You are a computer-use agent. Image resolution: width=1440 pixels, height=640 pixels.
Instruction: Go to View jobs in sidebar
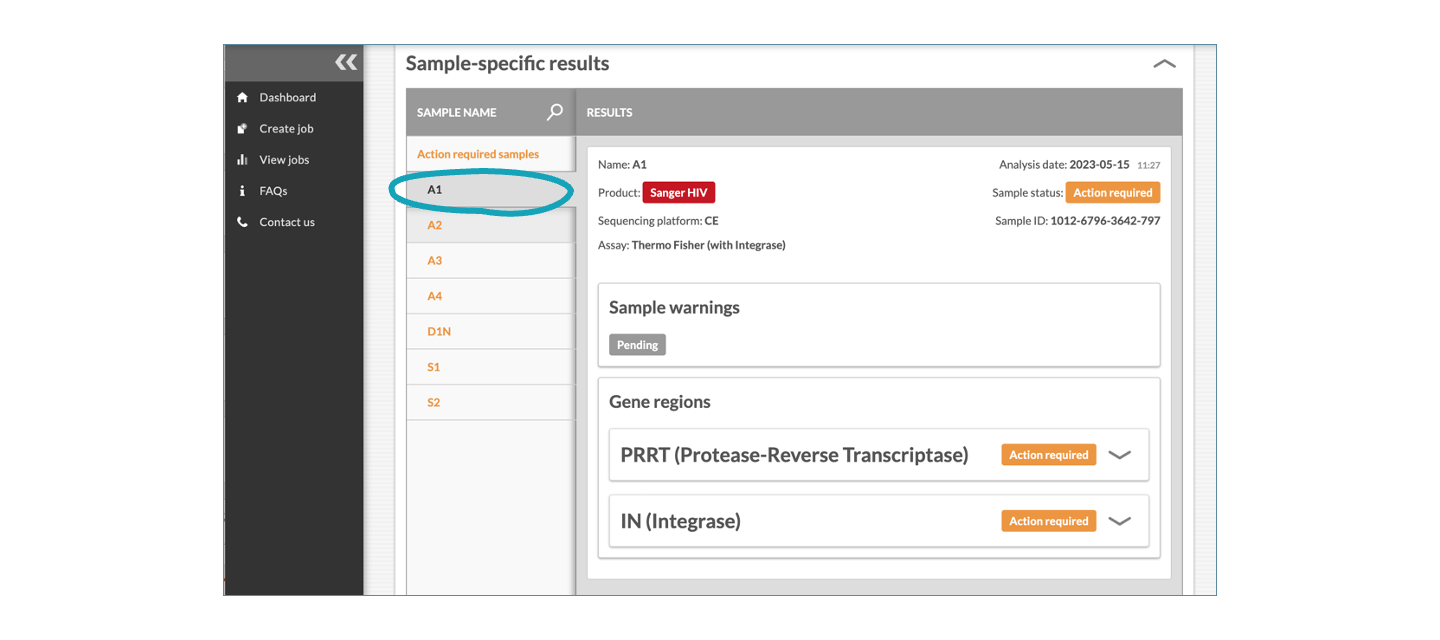pyautogui.click(x=284, y=160)
